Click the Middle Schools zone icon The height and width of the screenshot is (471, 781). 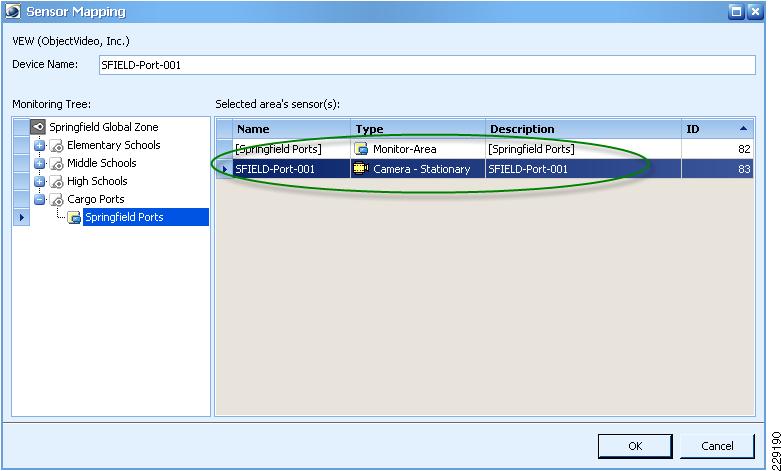click(x=57, y=164)
